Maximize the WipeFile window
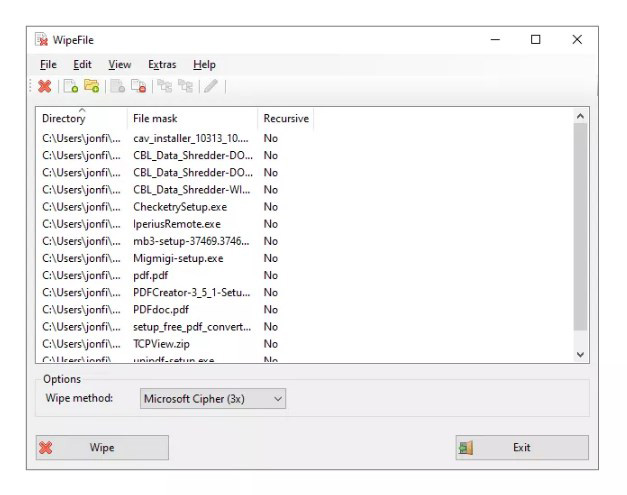This screenshot has width=627, height=495. pos(535,40)
